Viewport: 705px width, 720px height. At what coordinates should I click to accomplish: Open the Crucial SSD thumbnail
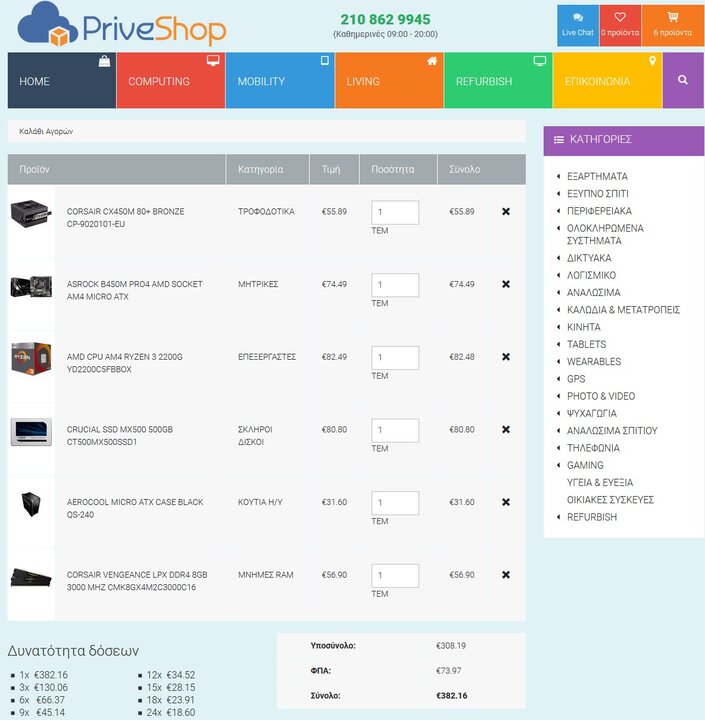tap(31, 432)
